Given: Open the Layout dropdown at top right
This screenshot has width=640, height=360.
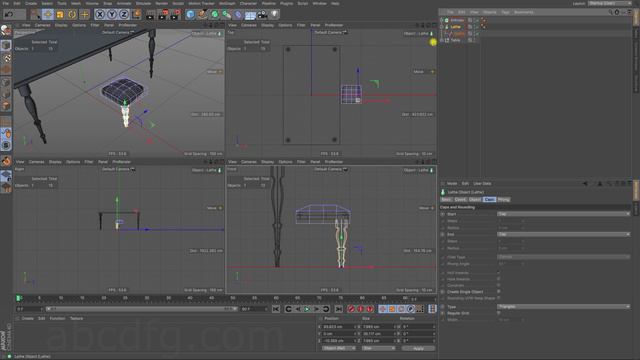Looking at the screenshot, I should pyautogui.click(x=610, y=3).
